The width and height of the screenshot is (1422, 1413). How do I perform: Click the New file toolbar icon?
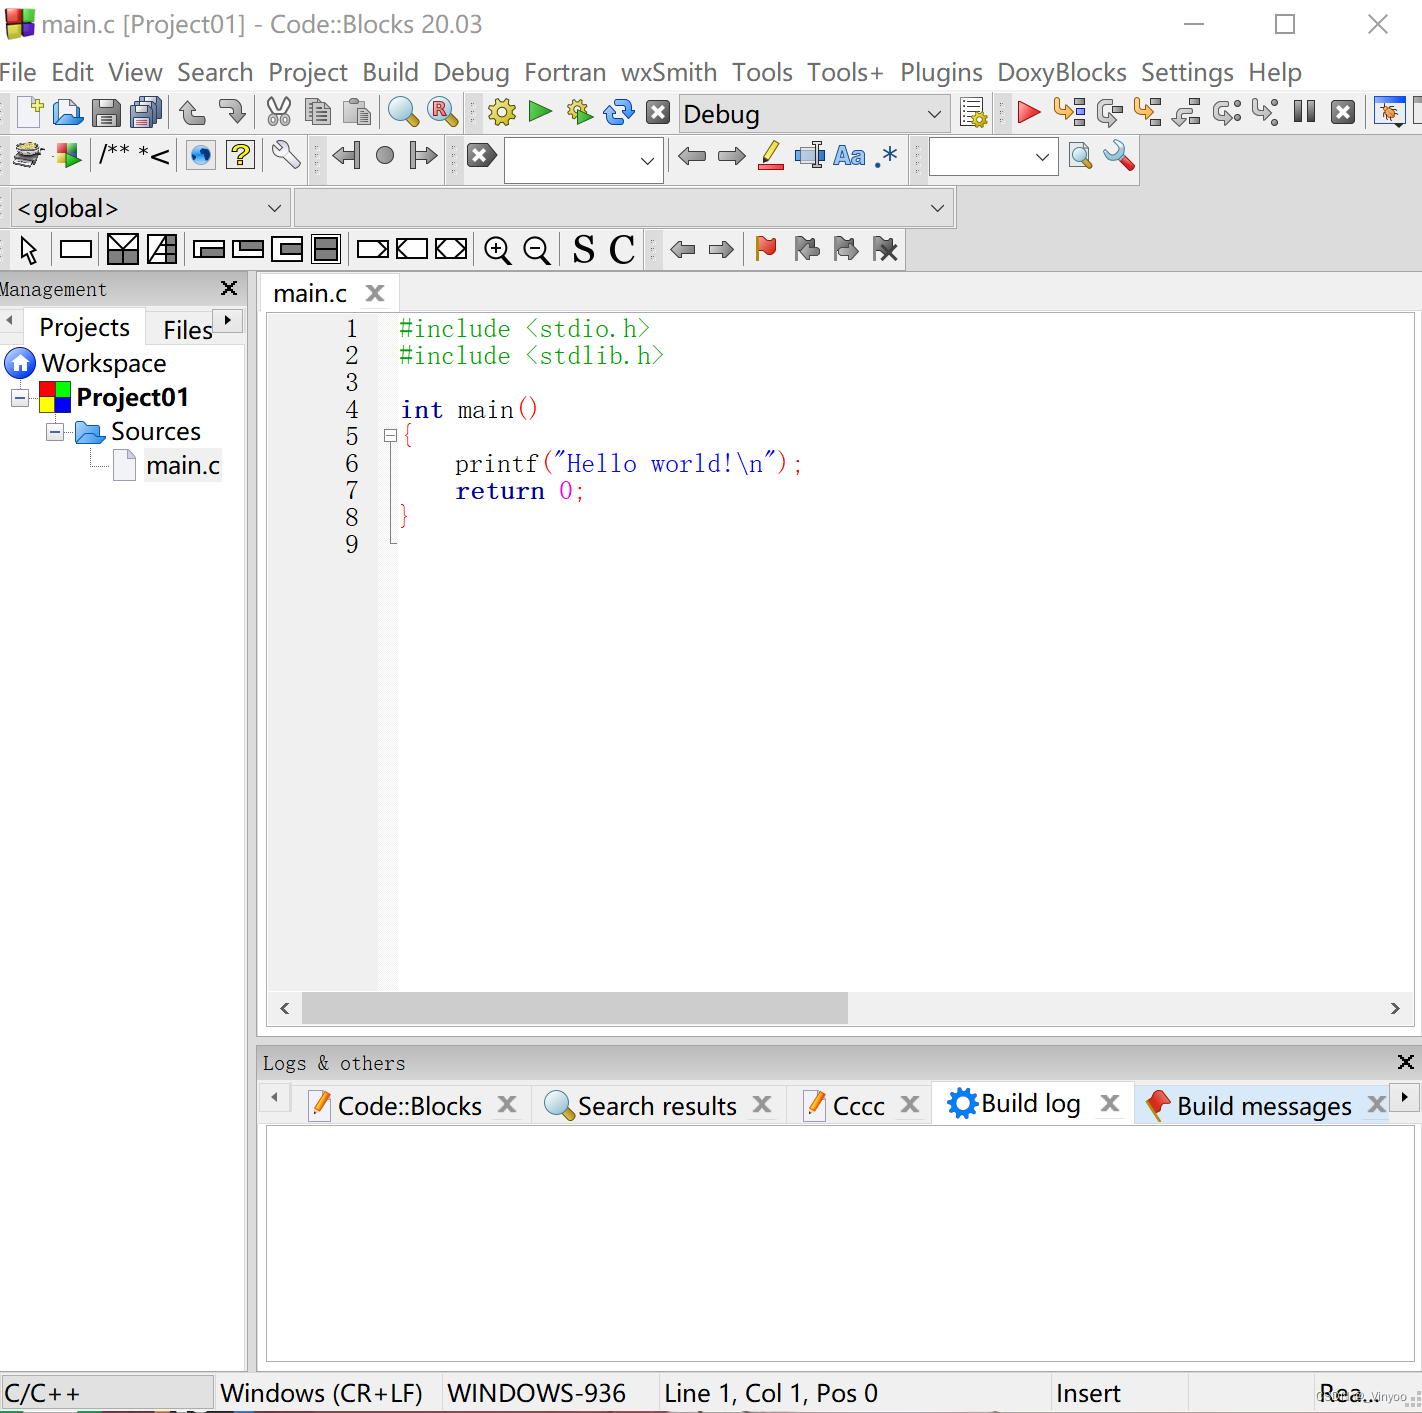click(29, 112)
